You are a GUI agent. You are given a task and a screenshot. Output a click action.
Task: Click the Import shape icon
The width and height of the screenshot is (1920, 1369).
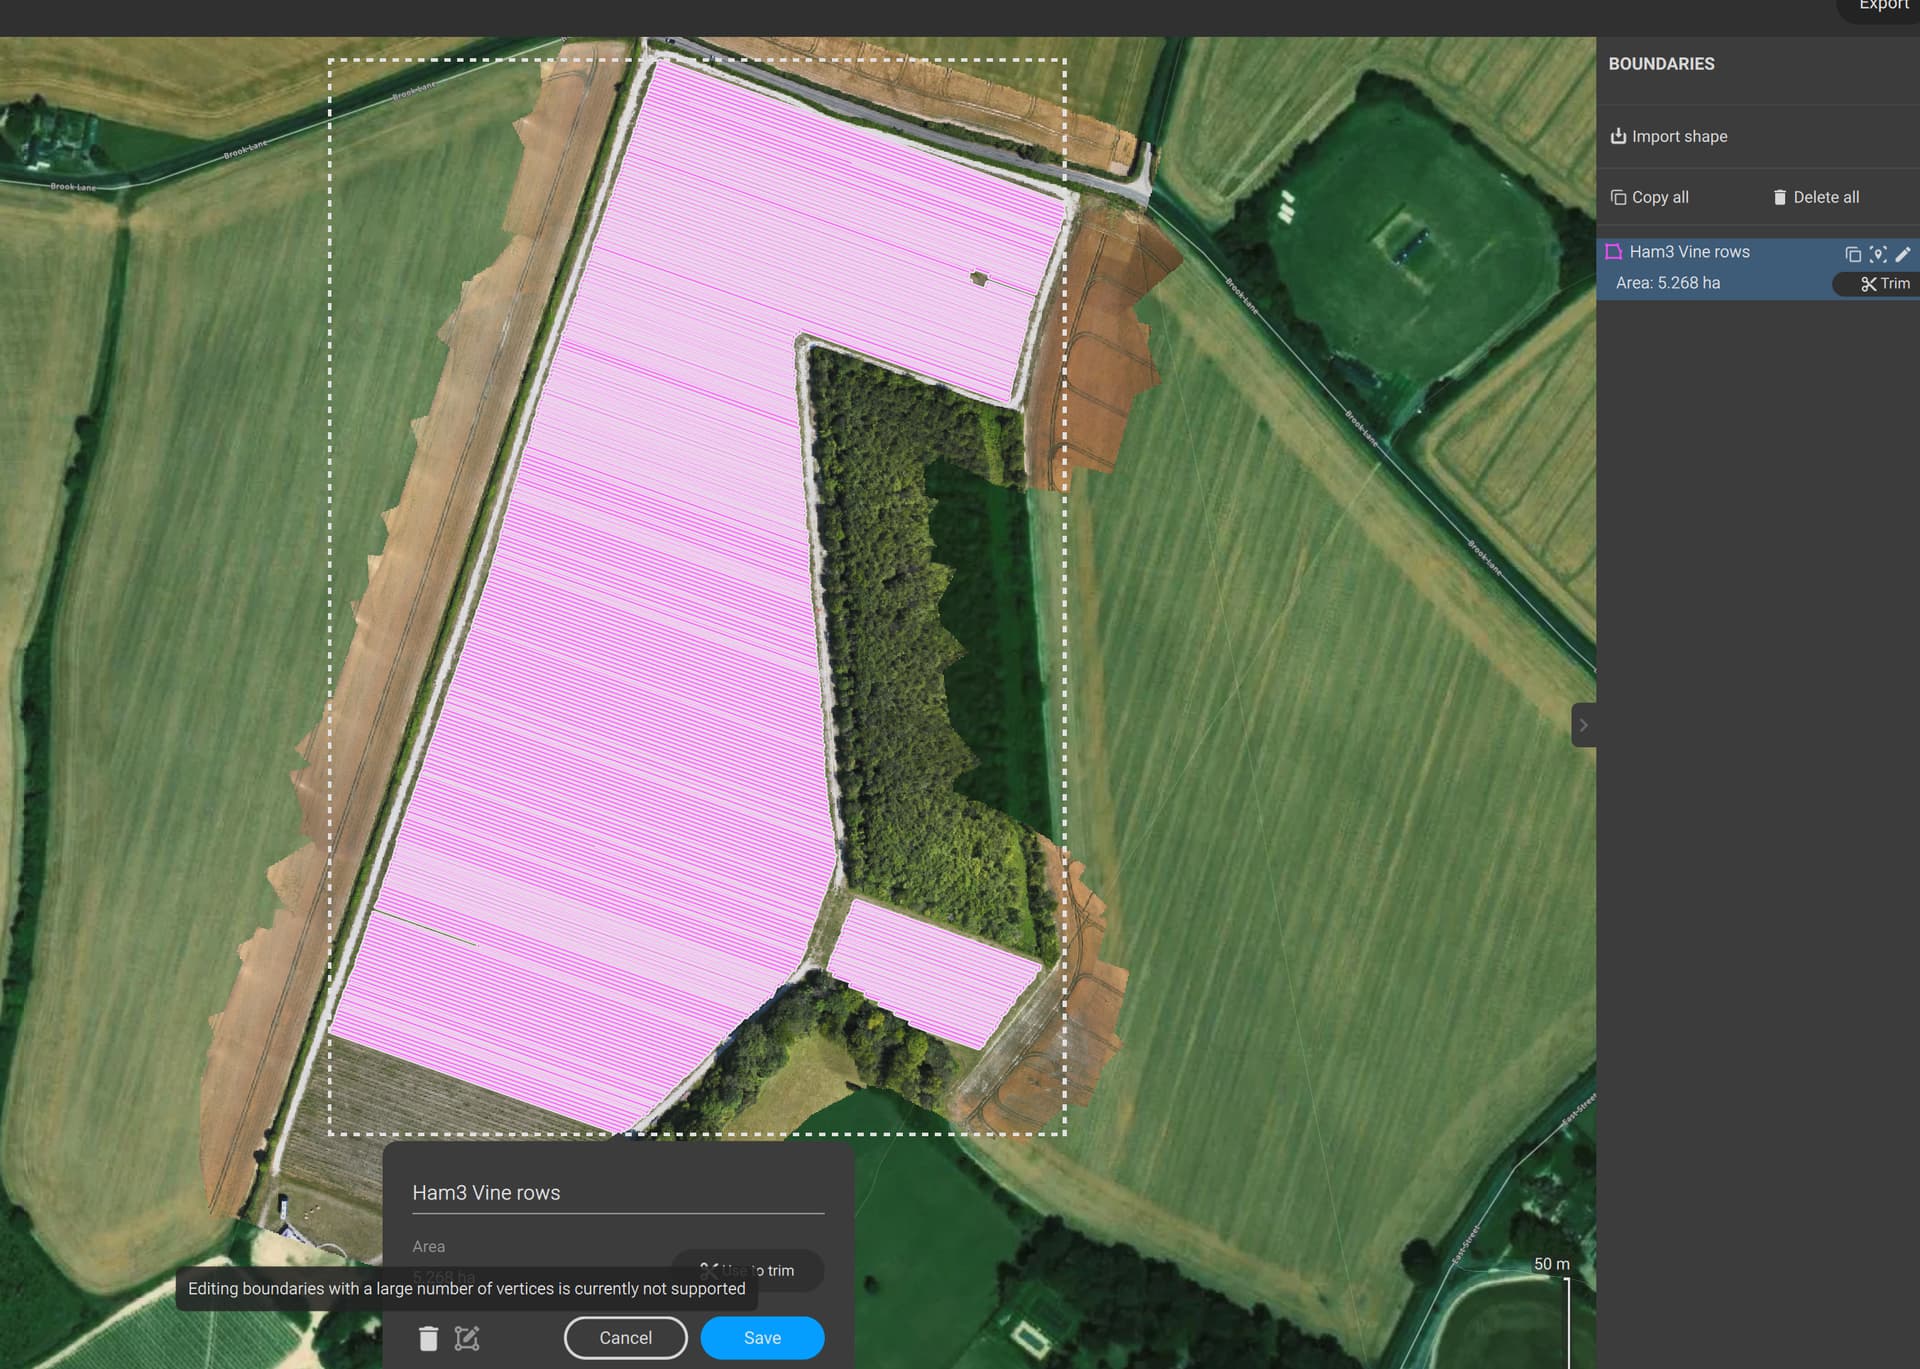pos(1617,136)
